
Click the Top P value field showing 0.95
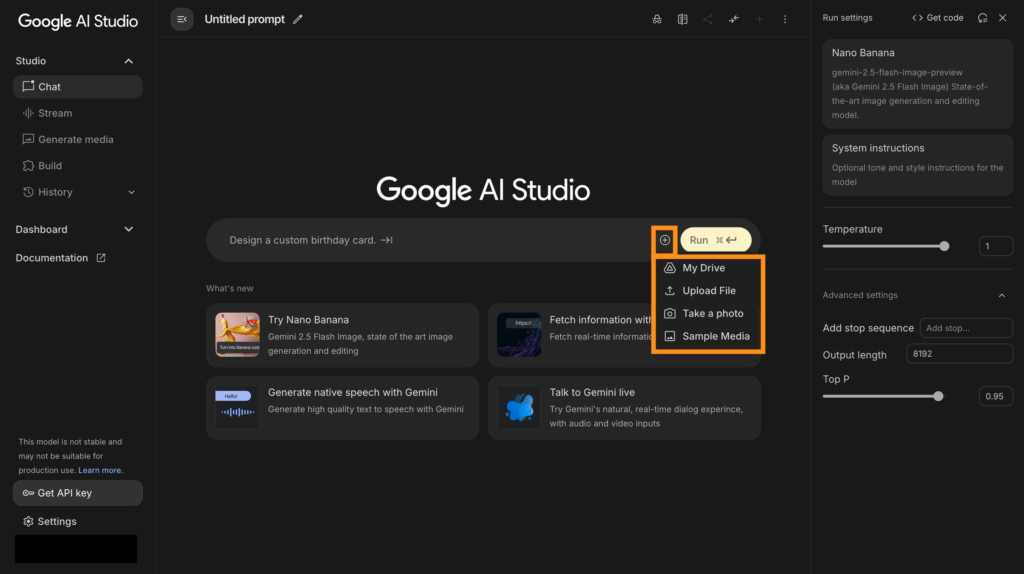click(x=995, y=396)
